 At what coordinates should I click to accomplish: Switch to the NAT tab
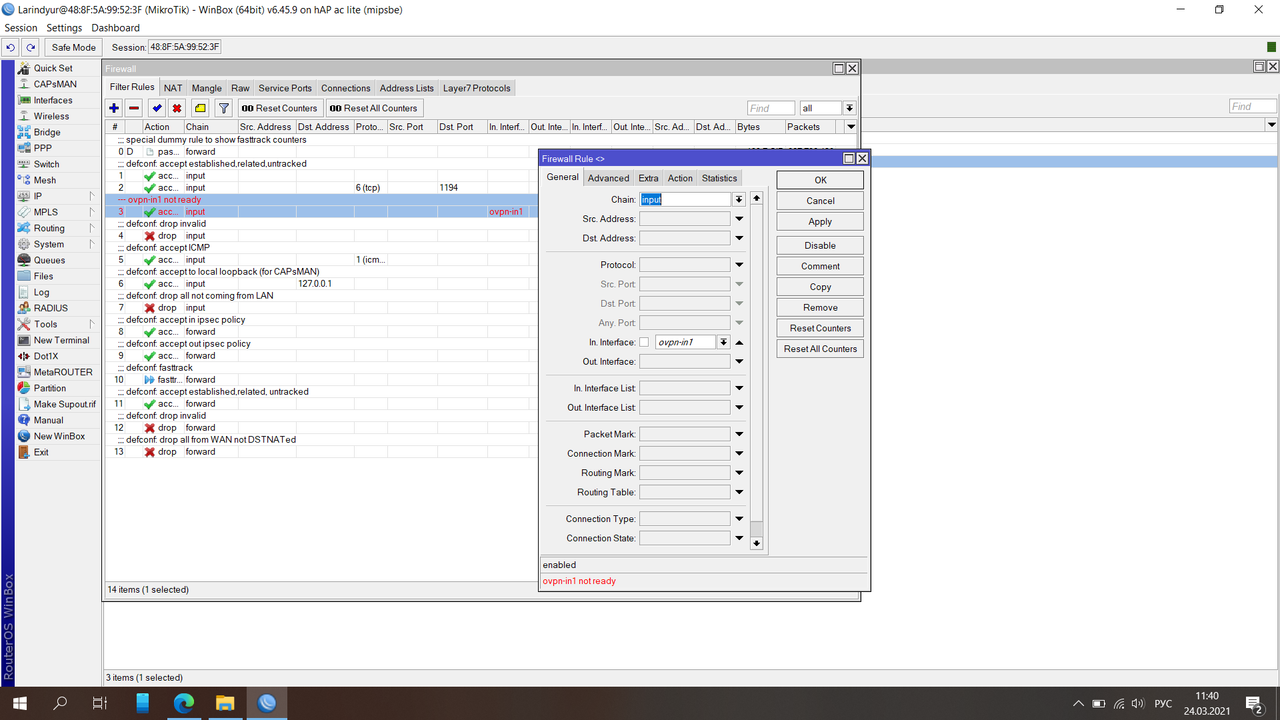click(x=173, y=88)
